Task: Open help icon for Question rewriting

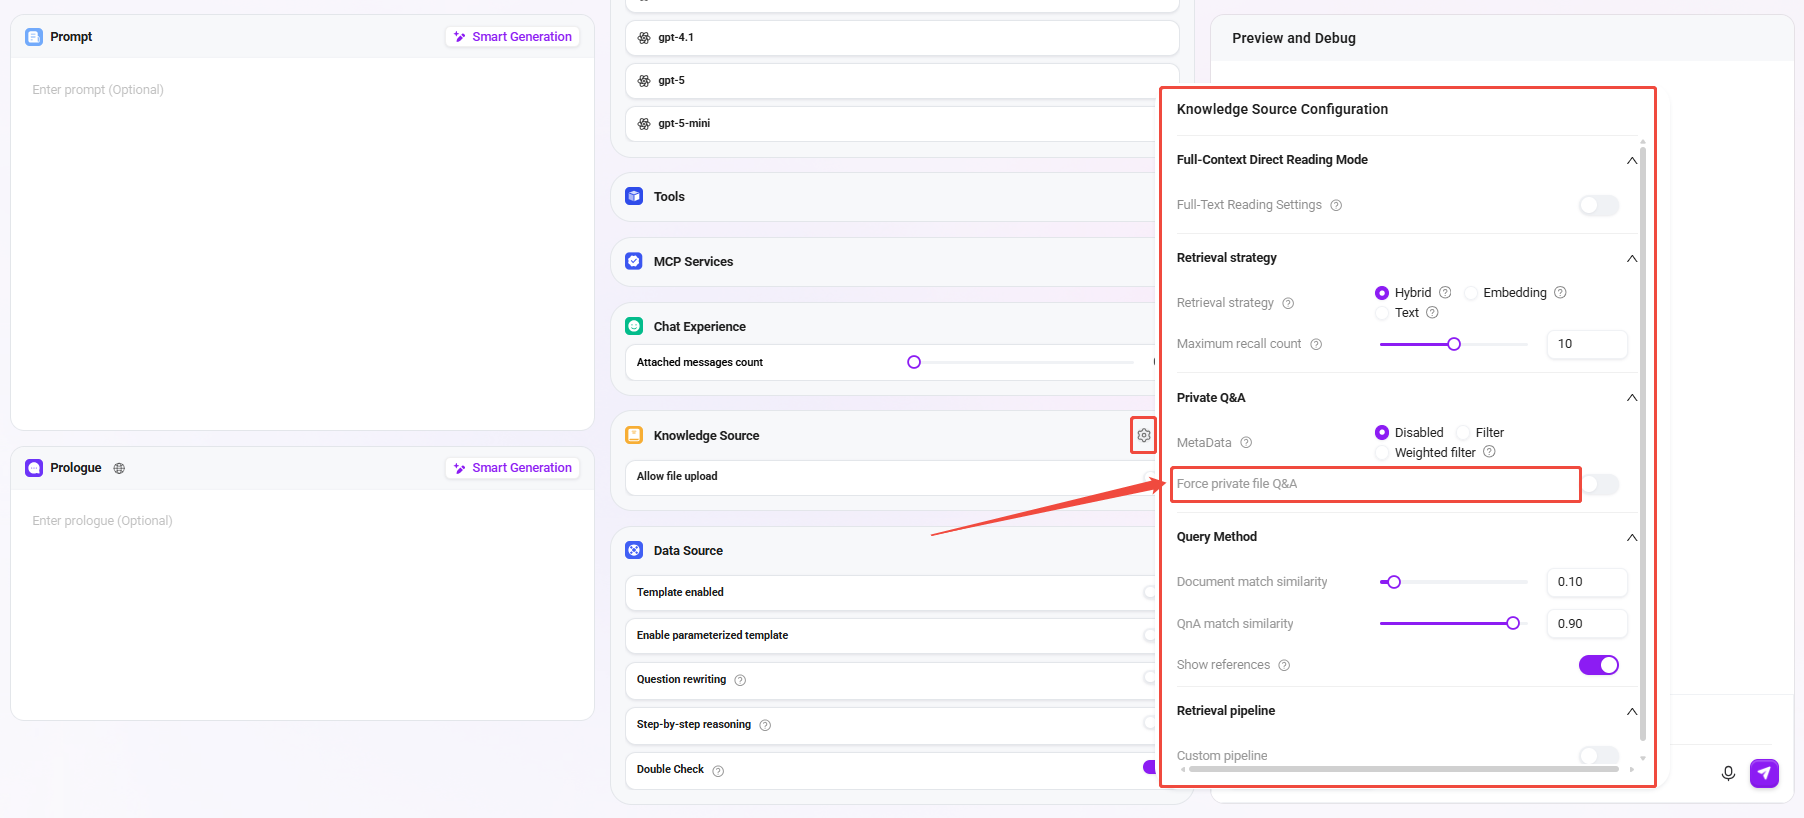Action: tap(740, 680)
